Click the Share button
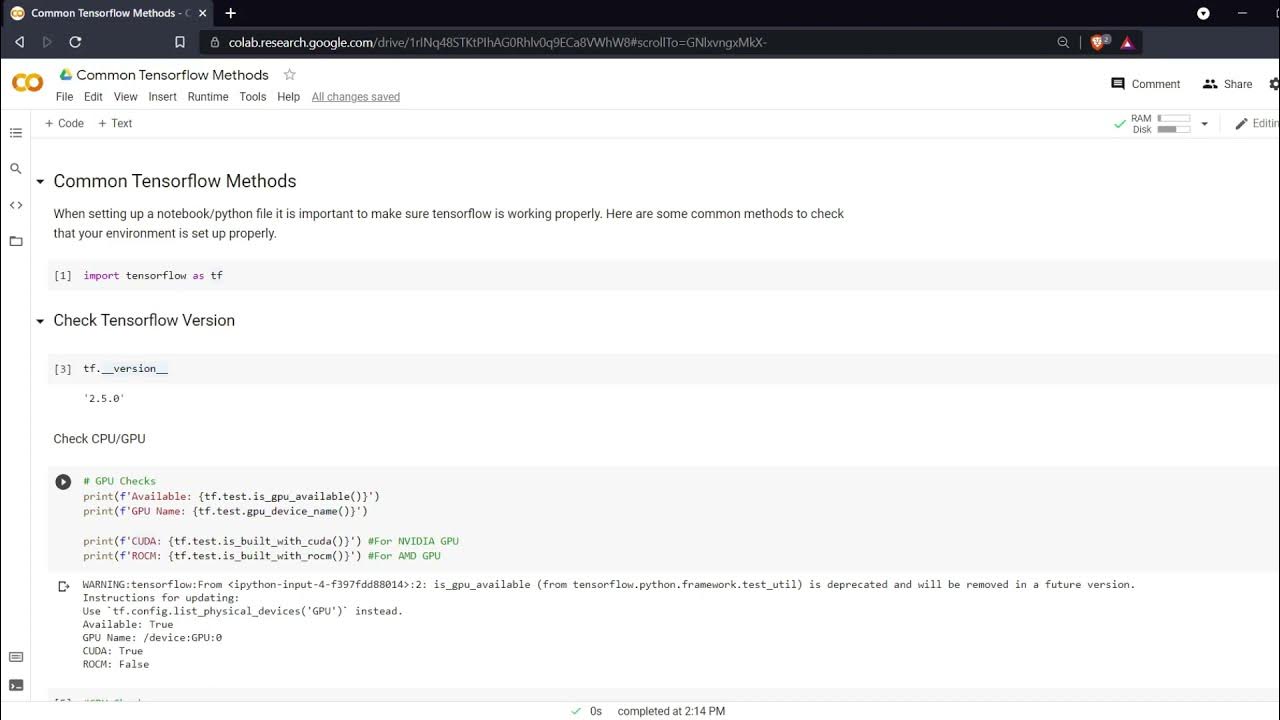This screenshot has height=720, width=1280. pyautogui.click(x=1227, y=84)
